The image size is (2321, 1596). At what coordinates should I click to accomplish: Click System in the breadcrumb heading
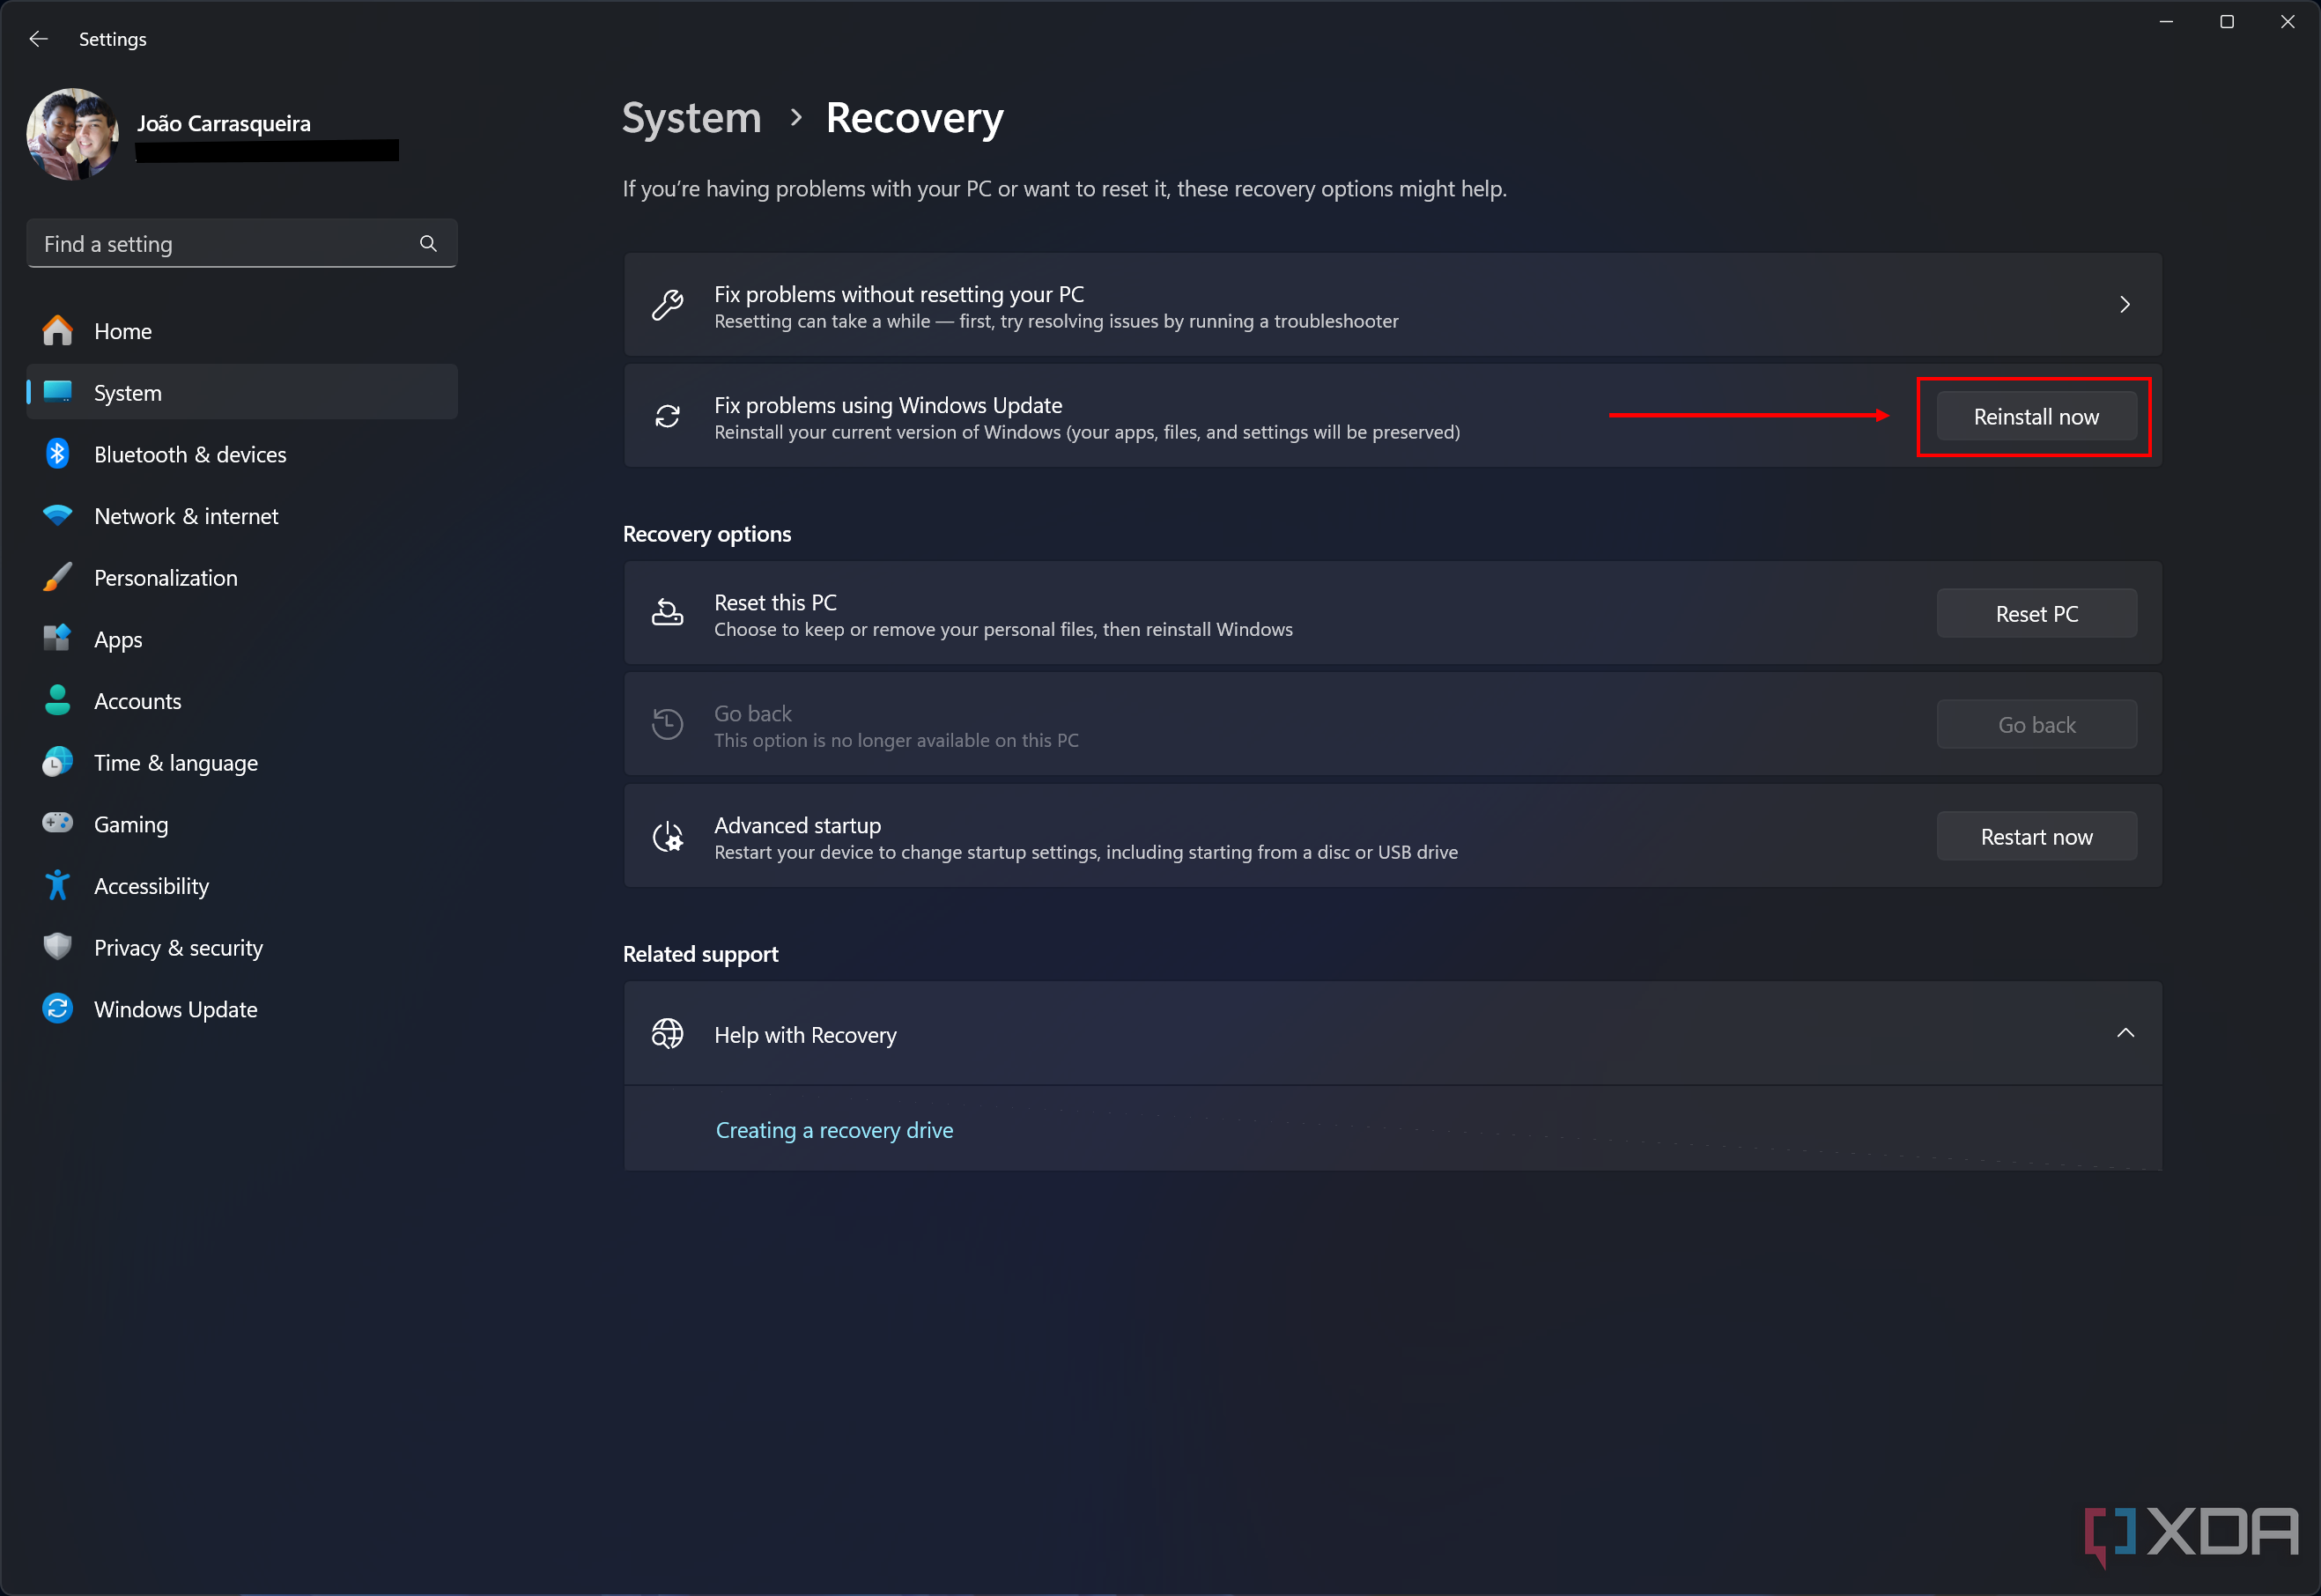tap(692, 118)
